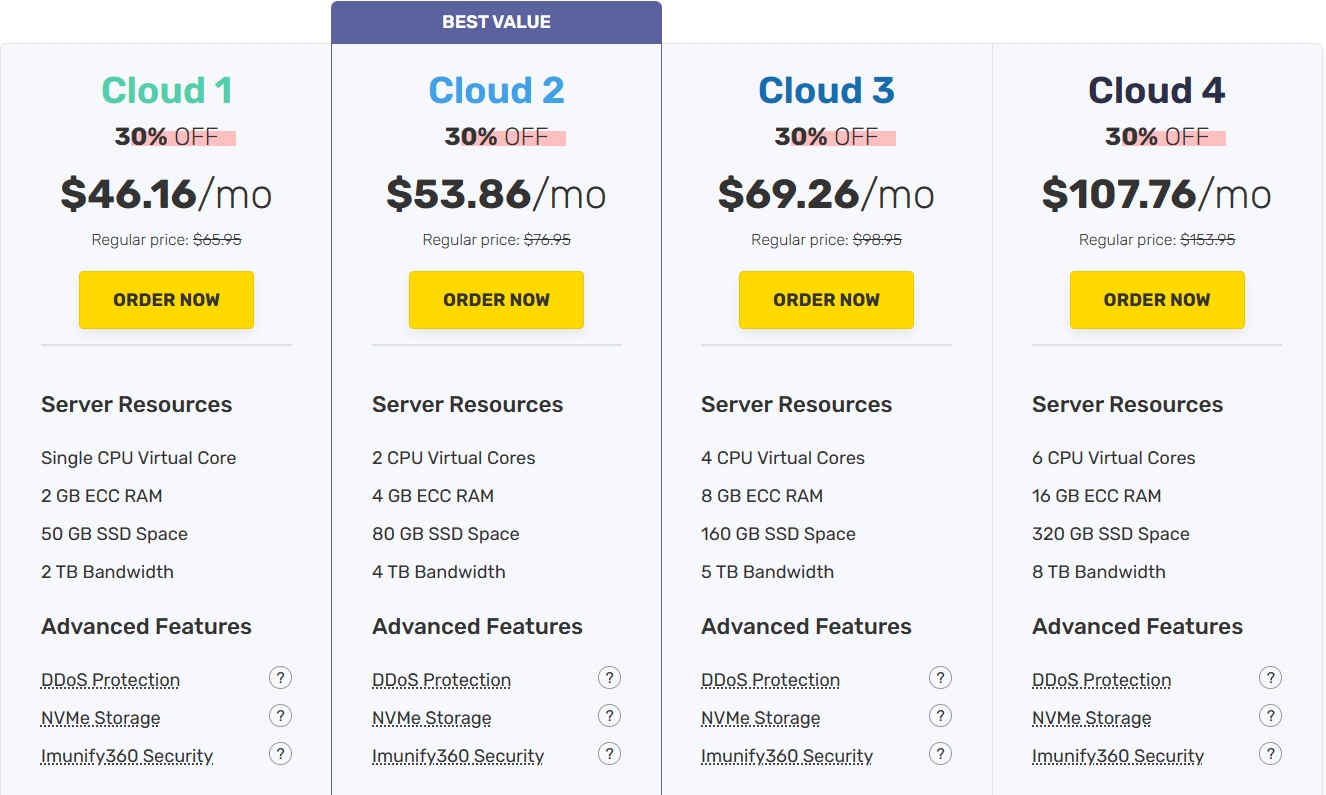Click the DDoS Protection help icon for Cloud 2
Image resolution: width=1326 pixels, height=795 pixels.
click(x=610, y=678)
